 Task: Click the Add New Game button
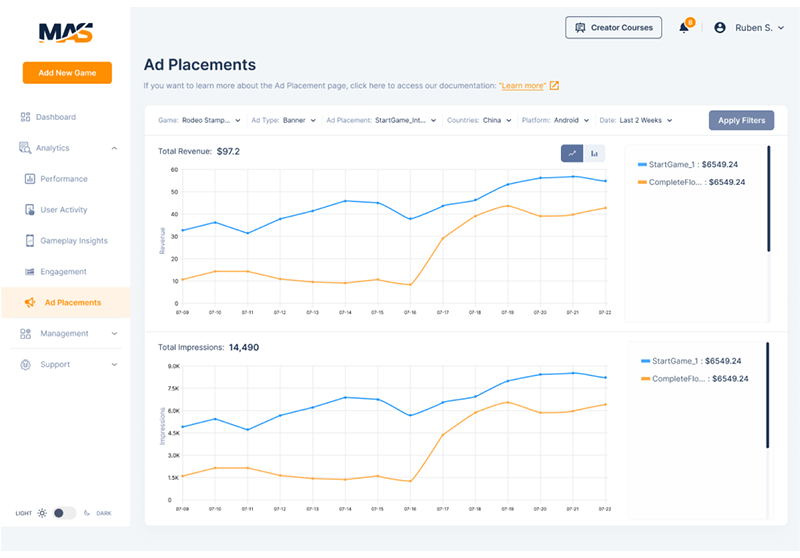[x=67, y=73]
